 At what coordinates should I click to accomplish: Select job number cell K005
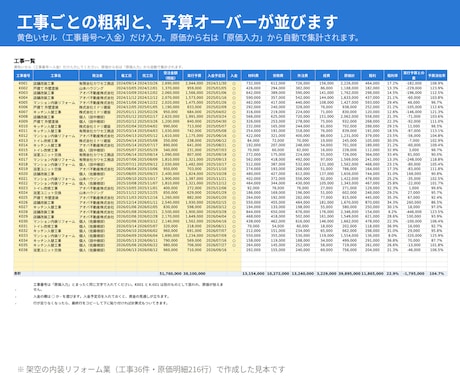click(23, 103)
